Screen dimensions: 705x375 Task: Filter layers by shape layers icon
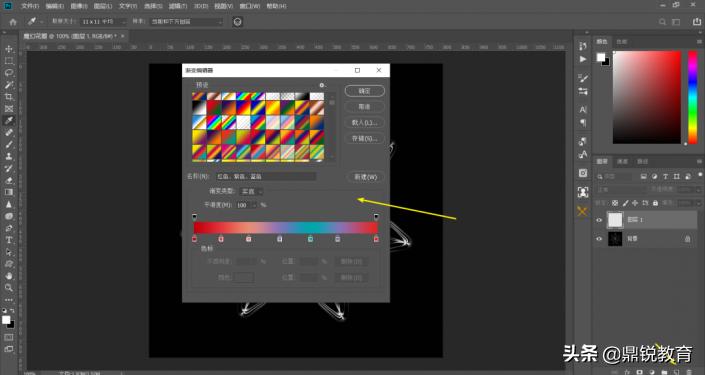coord(676,177)
